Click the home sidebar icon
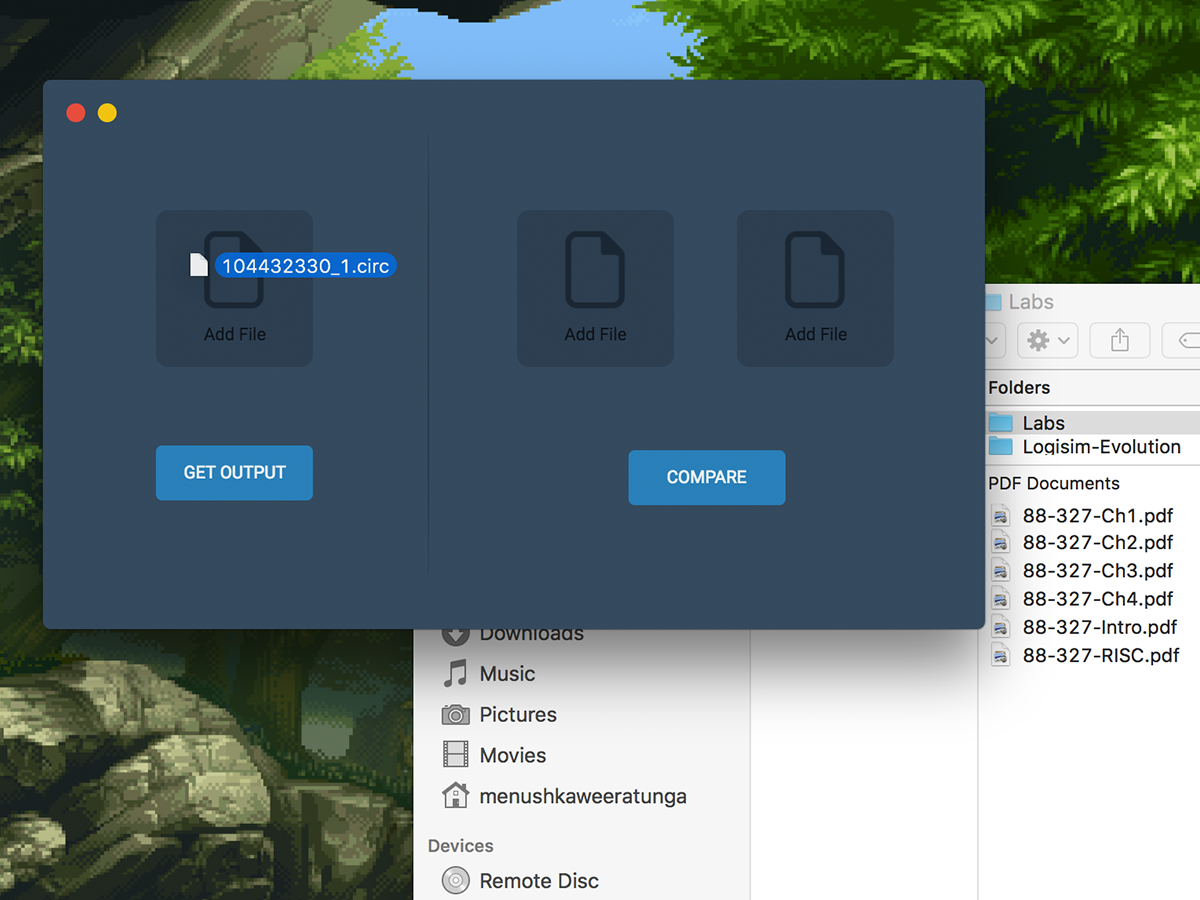 click(x=456, y=795)
